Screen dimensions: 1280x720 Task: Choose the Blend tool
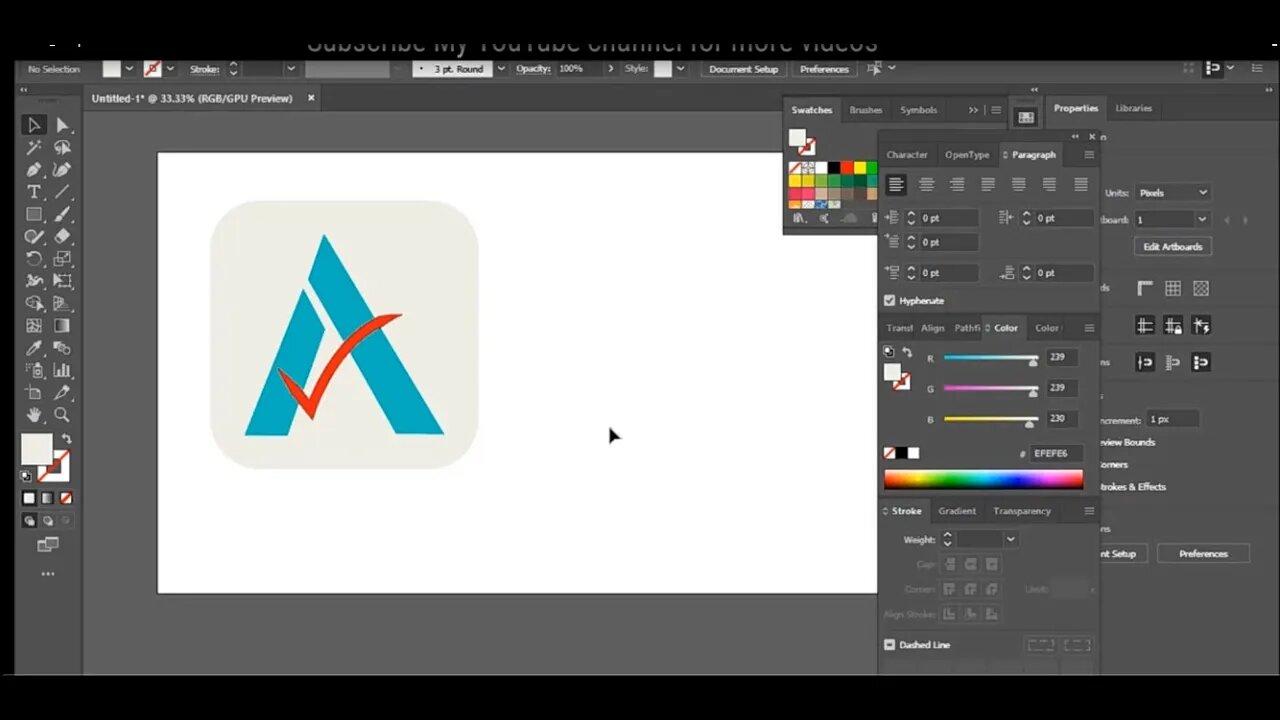click(62, 348)
